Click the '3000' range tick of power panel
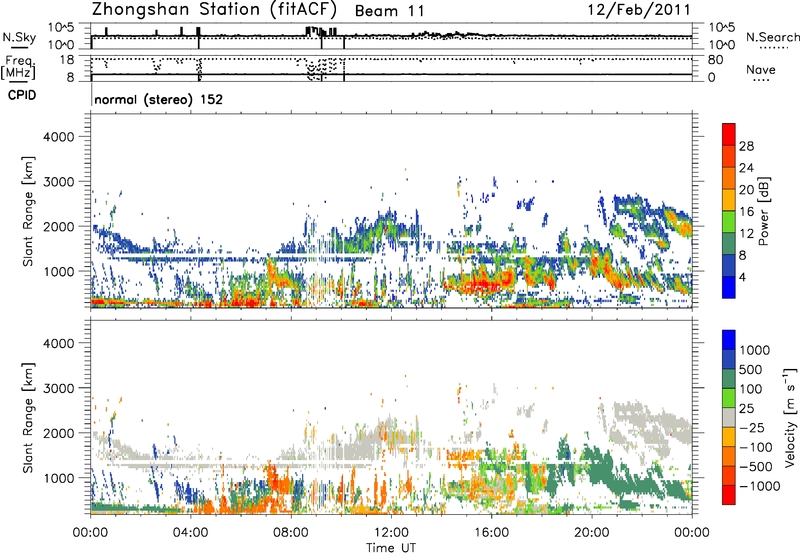This screenshot has height=554, width=800. click(x=59, y=182)
